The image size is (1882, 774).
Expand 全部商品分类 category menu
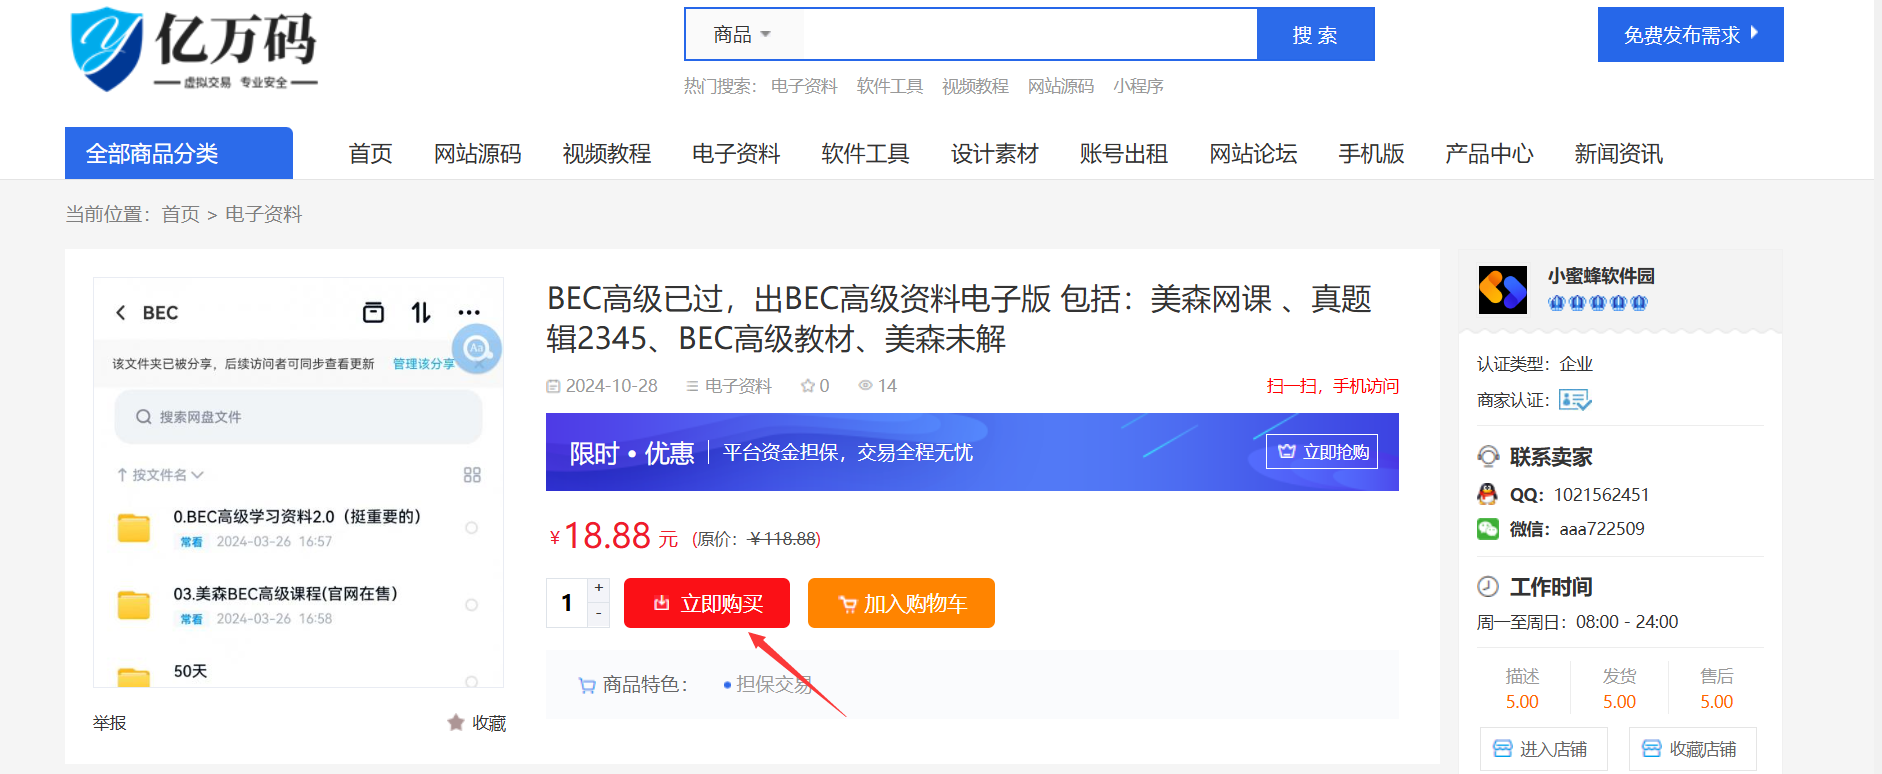[179, 153]
